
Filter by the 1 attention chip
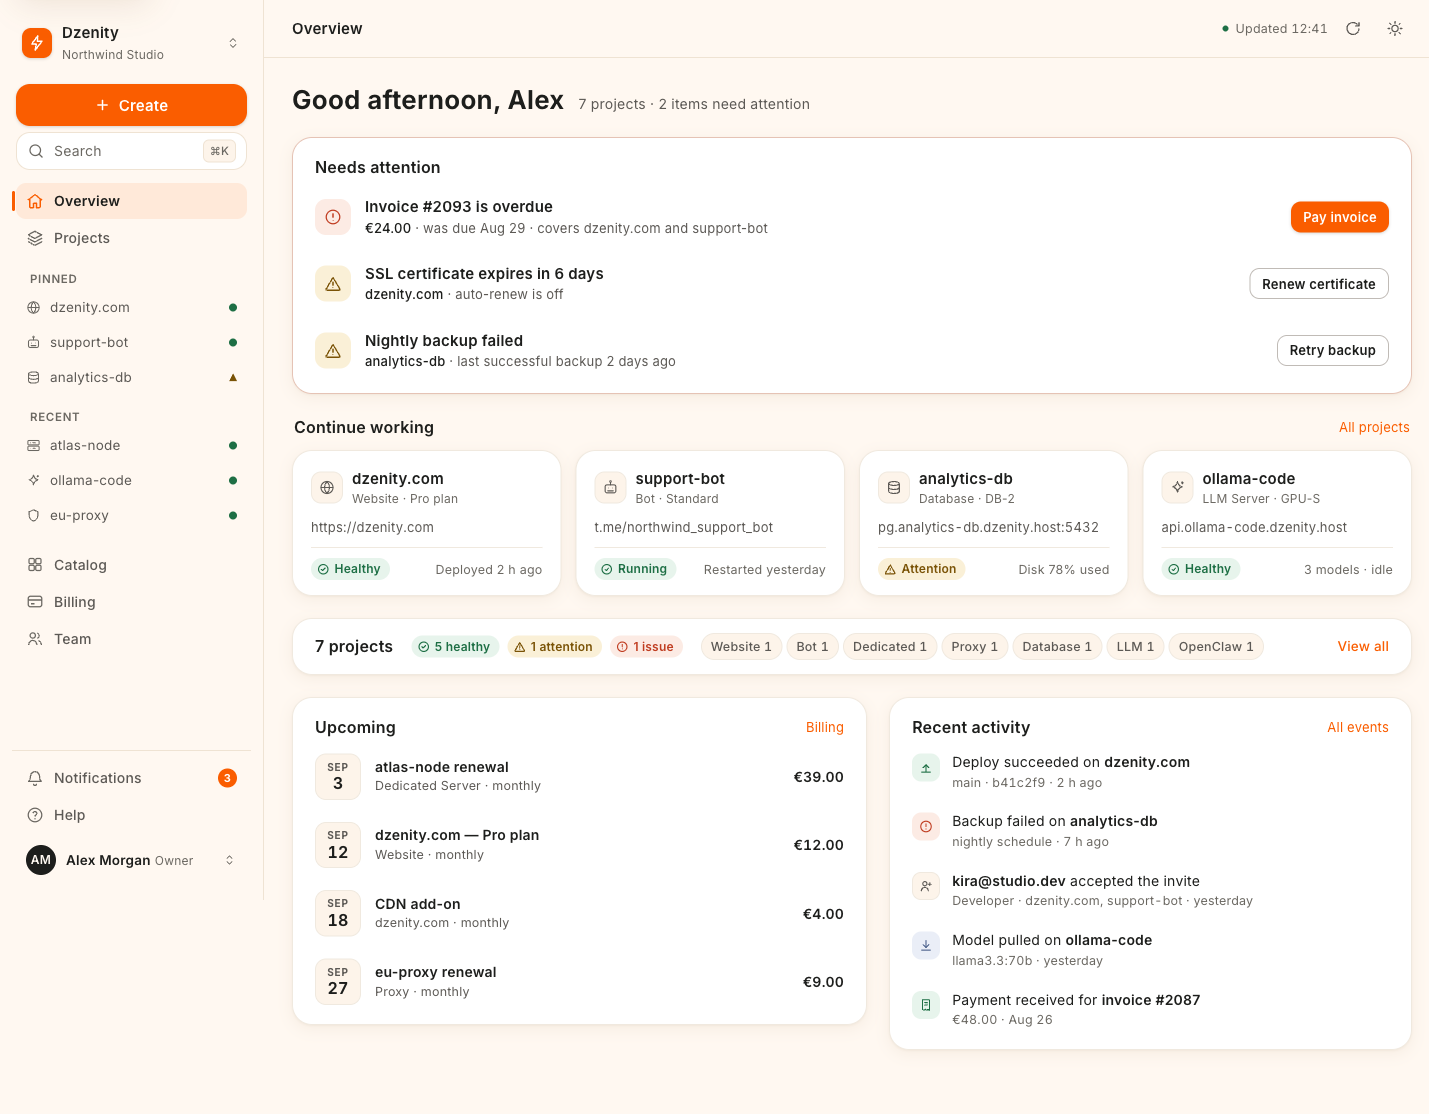pyautogui.click(x=554, y=647)
